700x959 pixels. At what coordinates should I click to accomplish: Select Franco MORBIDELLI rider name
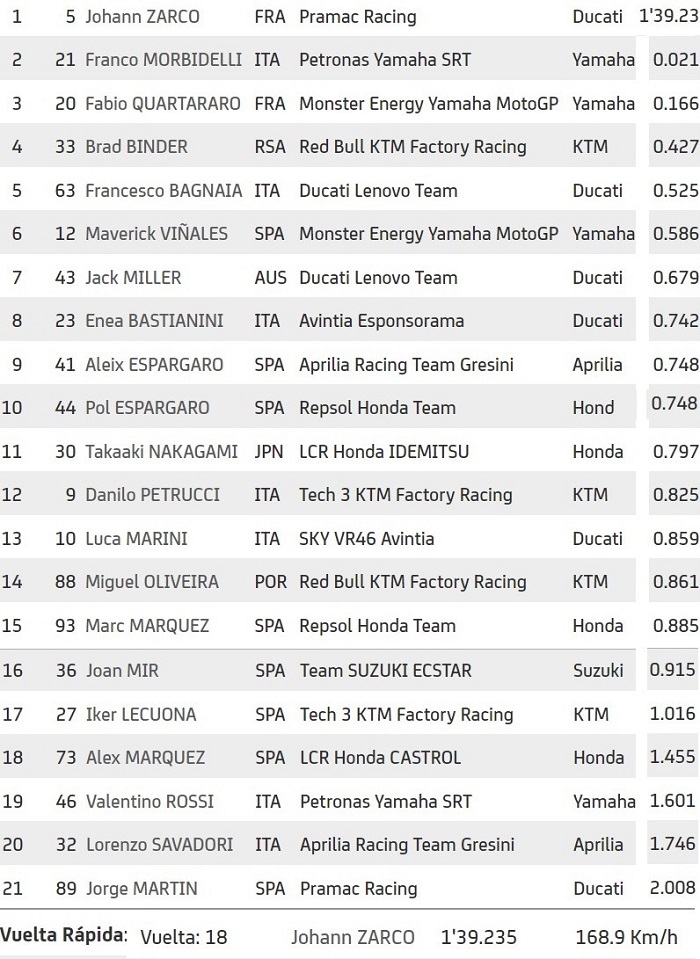(x=163, y=60)
